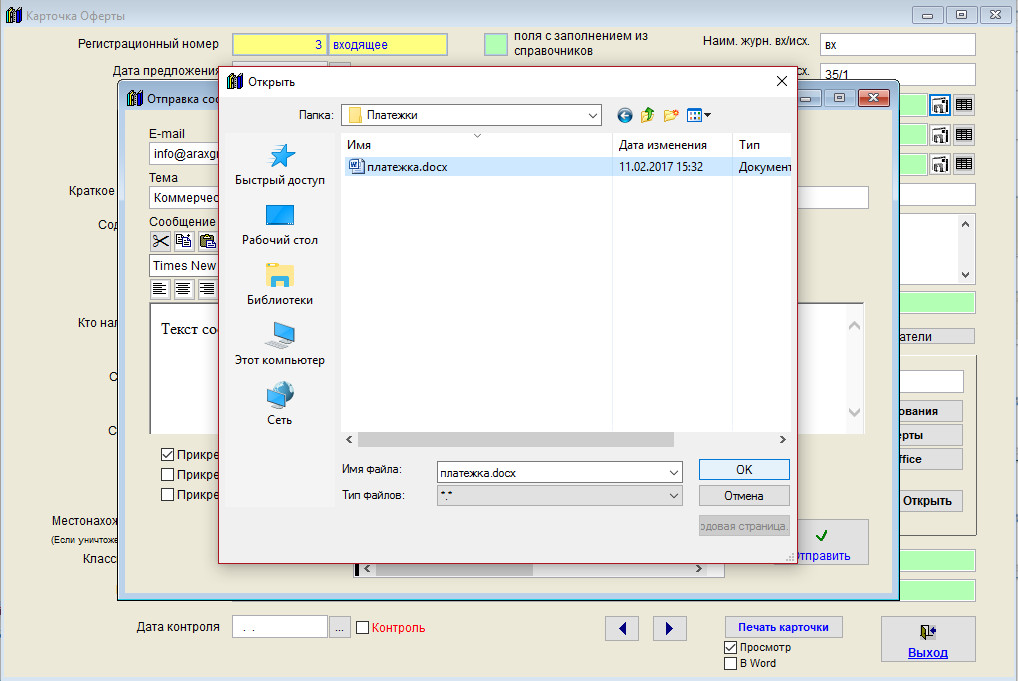Paste into message using the clipboard icon
Image resolution: width=1018 pixels, height=681 pixels.
coord(207,241)
